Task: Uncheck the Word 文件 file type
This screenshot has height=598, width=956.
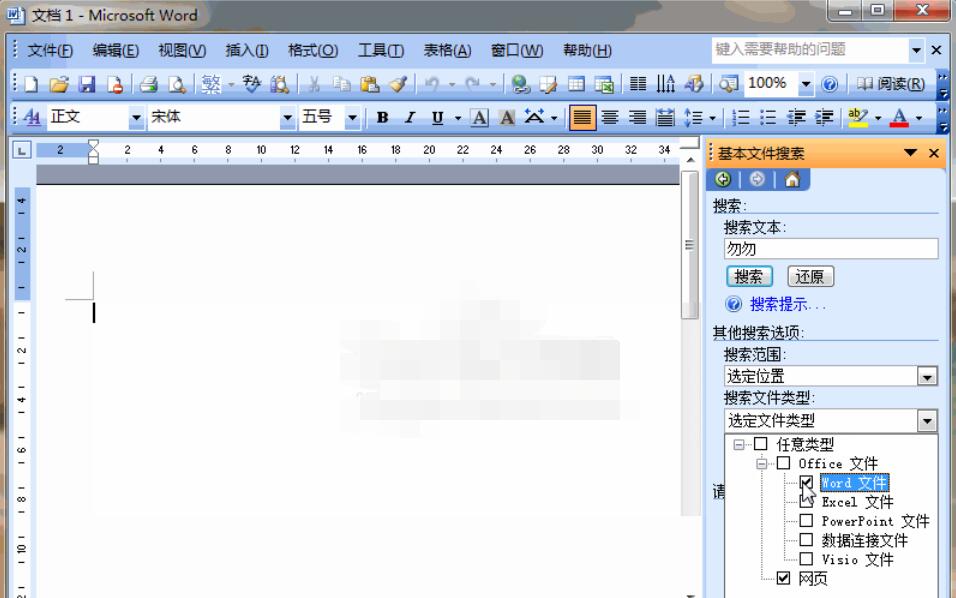Action: click(x=806, y=483)
